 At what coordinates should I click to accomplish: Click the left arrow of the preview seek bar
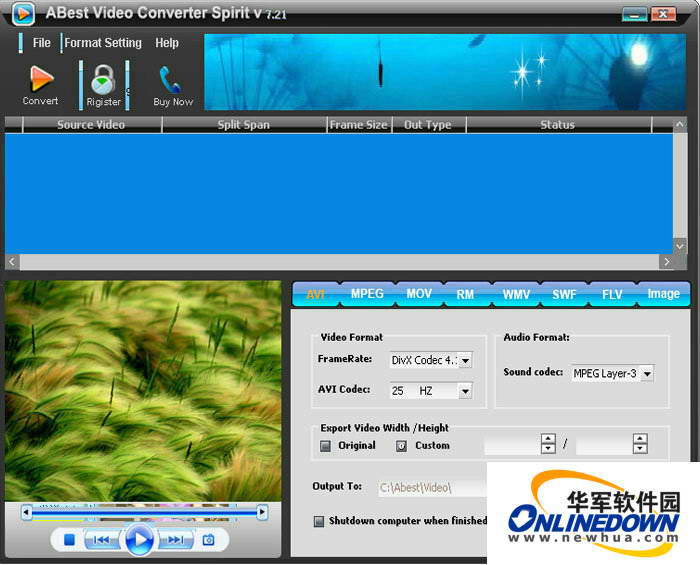click(26, 512)
